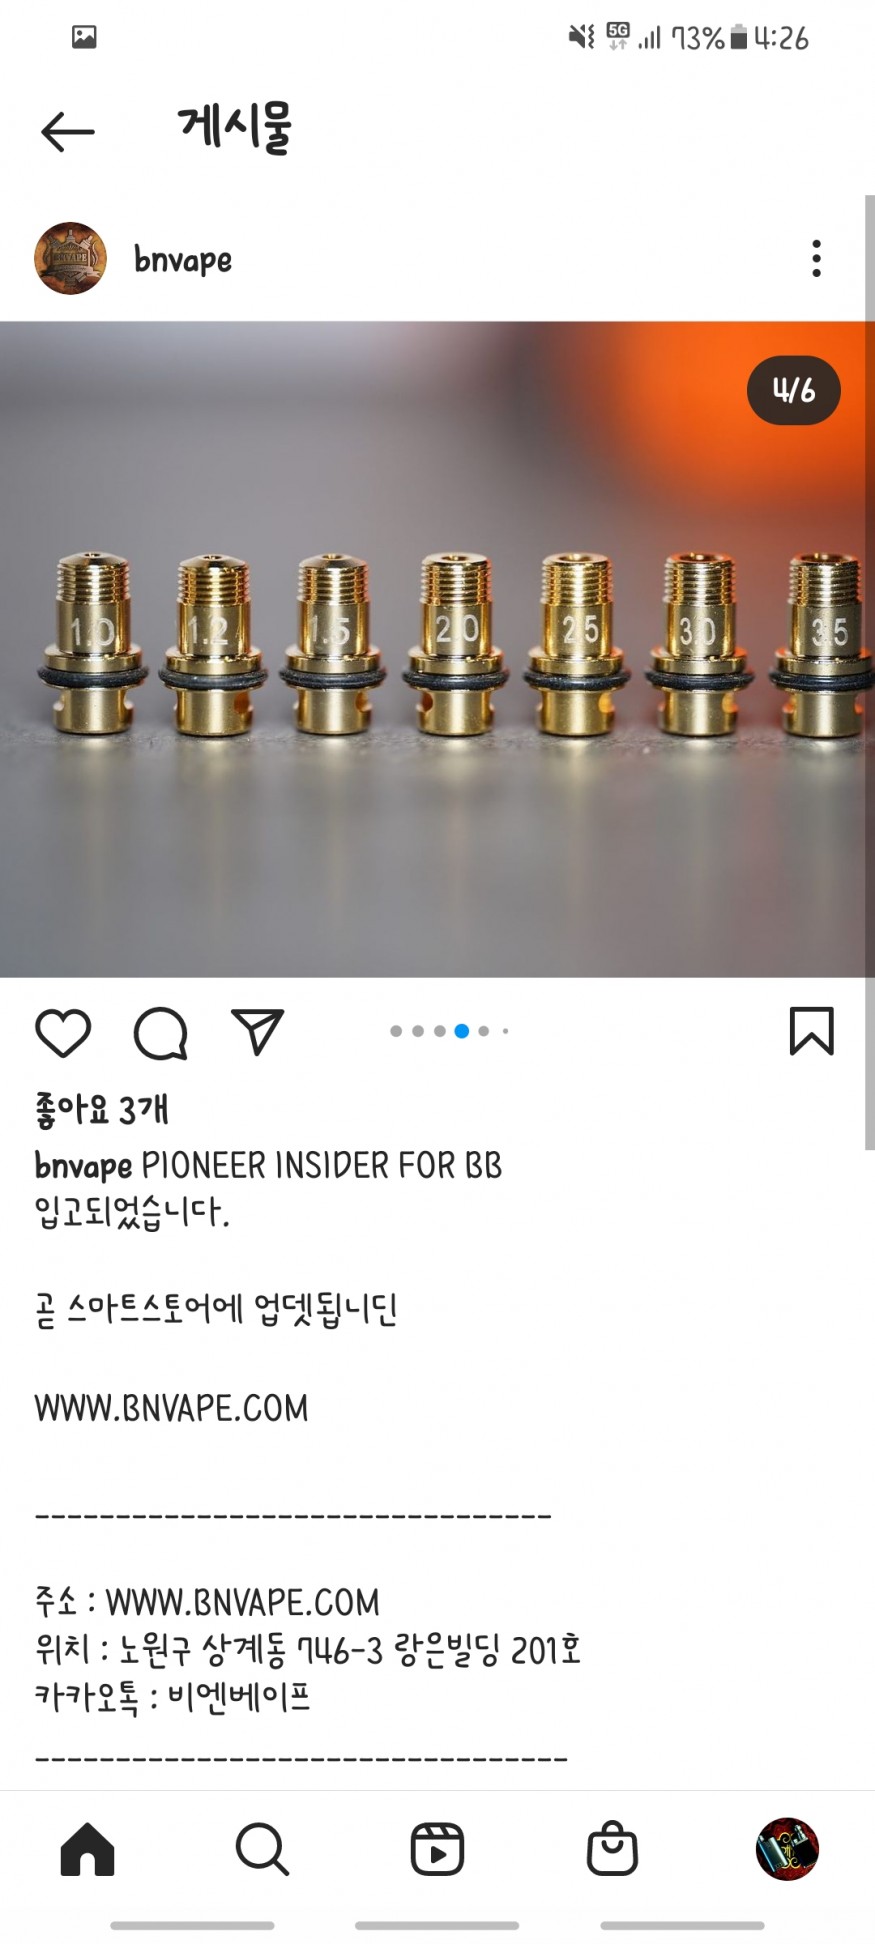875x1944 pixels.
Task: Save post with bookmark icon
Action: [811, 1031]
